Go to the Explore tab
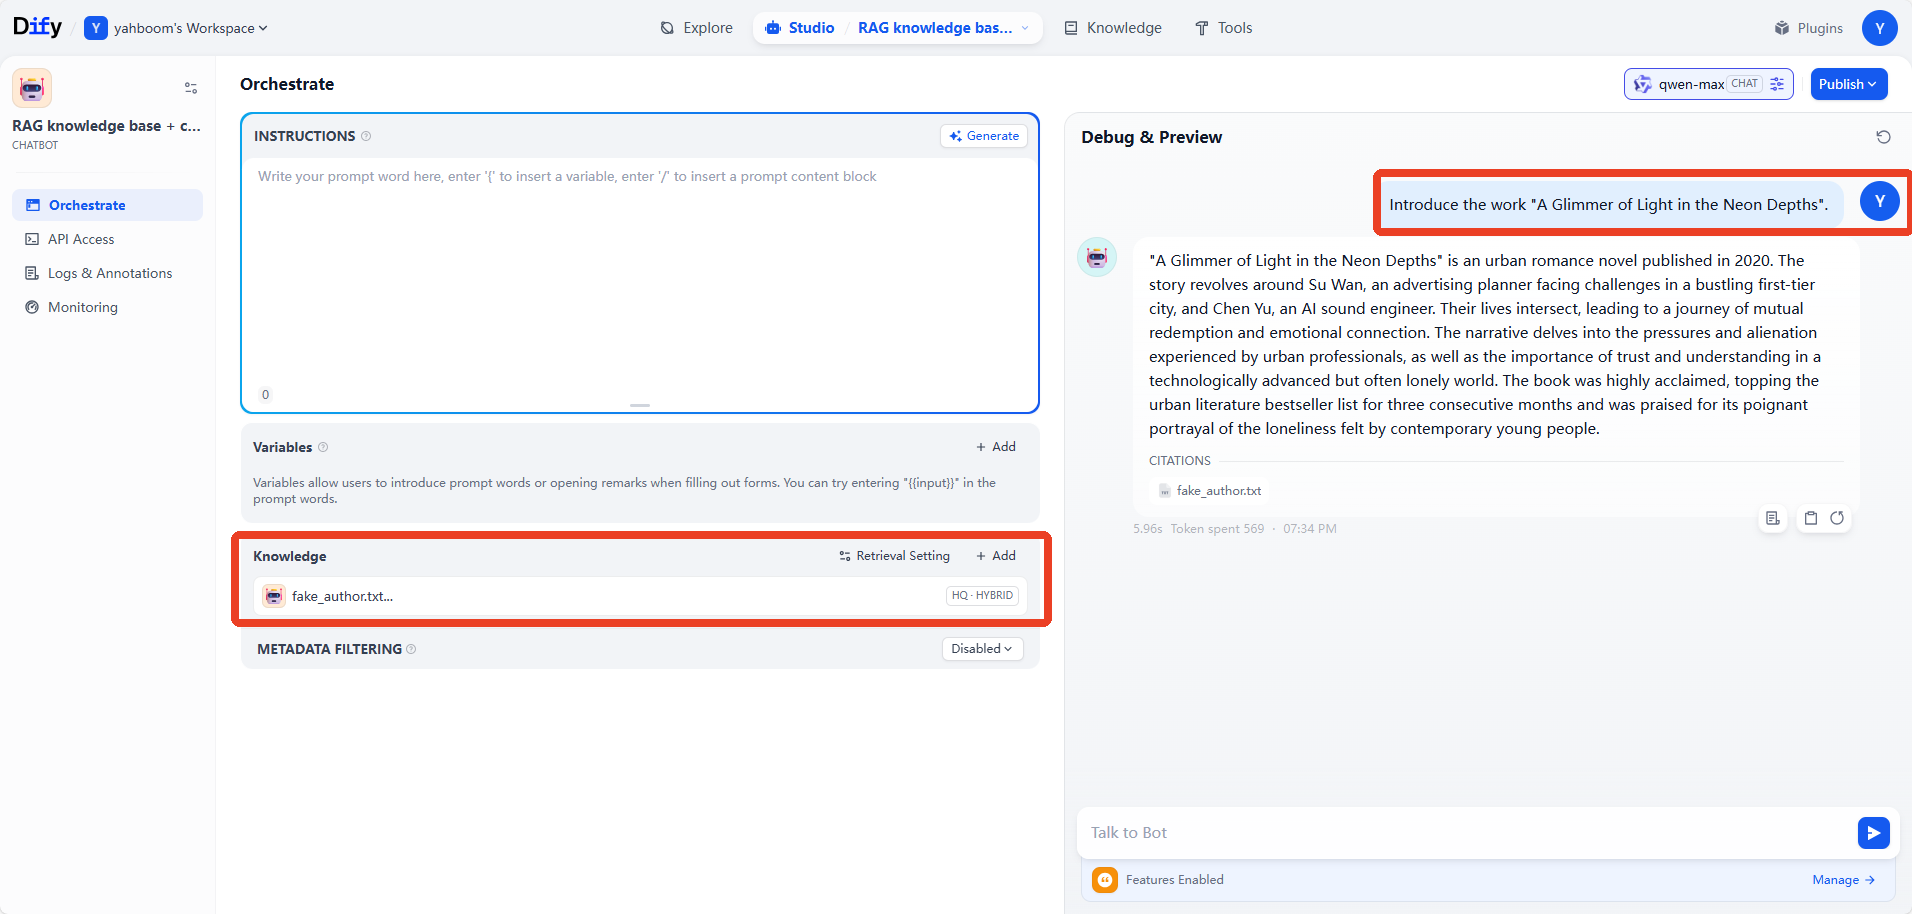 point(696,28)
